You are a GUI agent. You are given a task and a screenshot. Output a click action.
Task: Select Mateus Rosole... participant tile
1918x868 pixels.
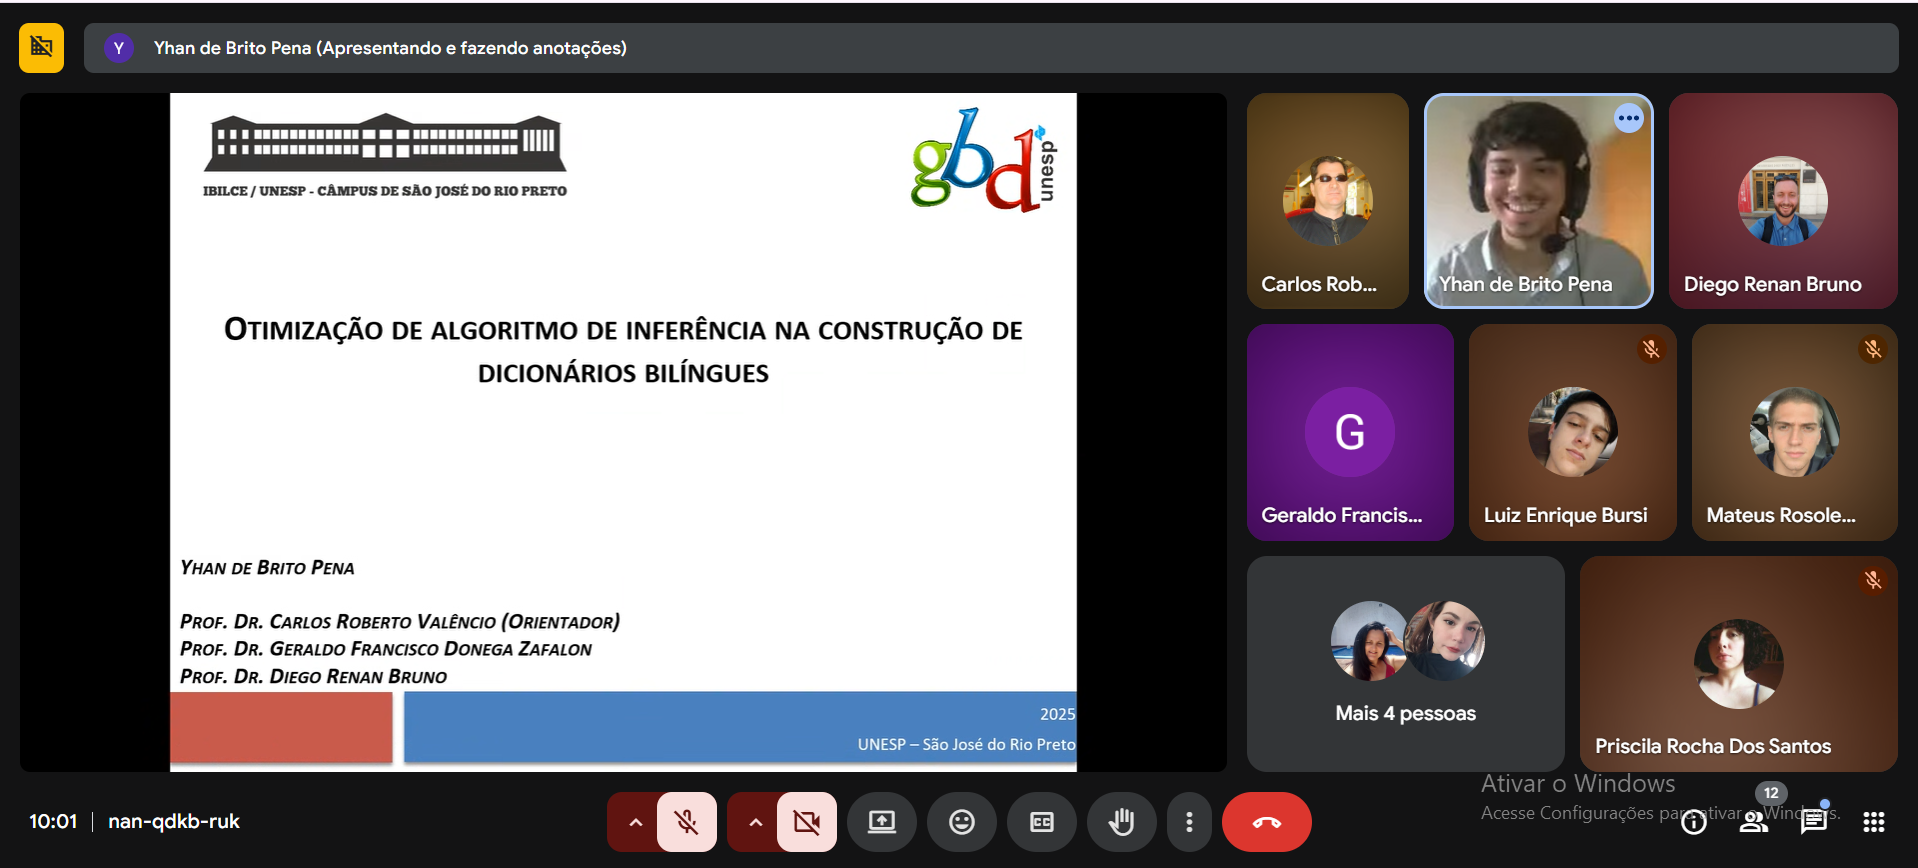click(1795, 432)
